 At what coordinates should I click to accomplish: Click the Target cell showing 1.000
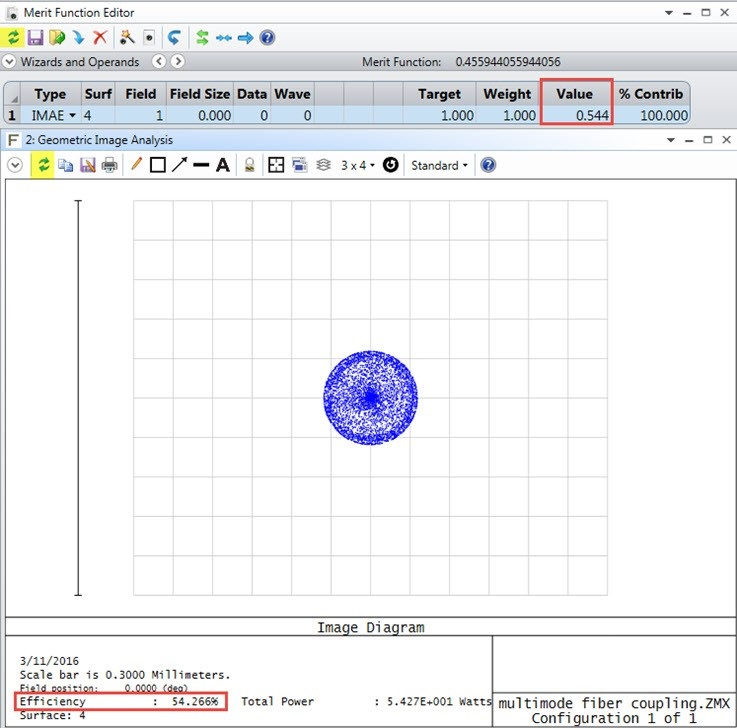439,116
